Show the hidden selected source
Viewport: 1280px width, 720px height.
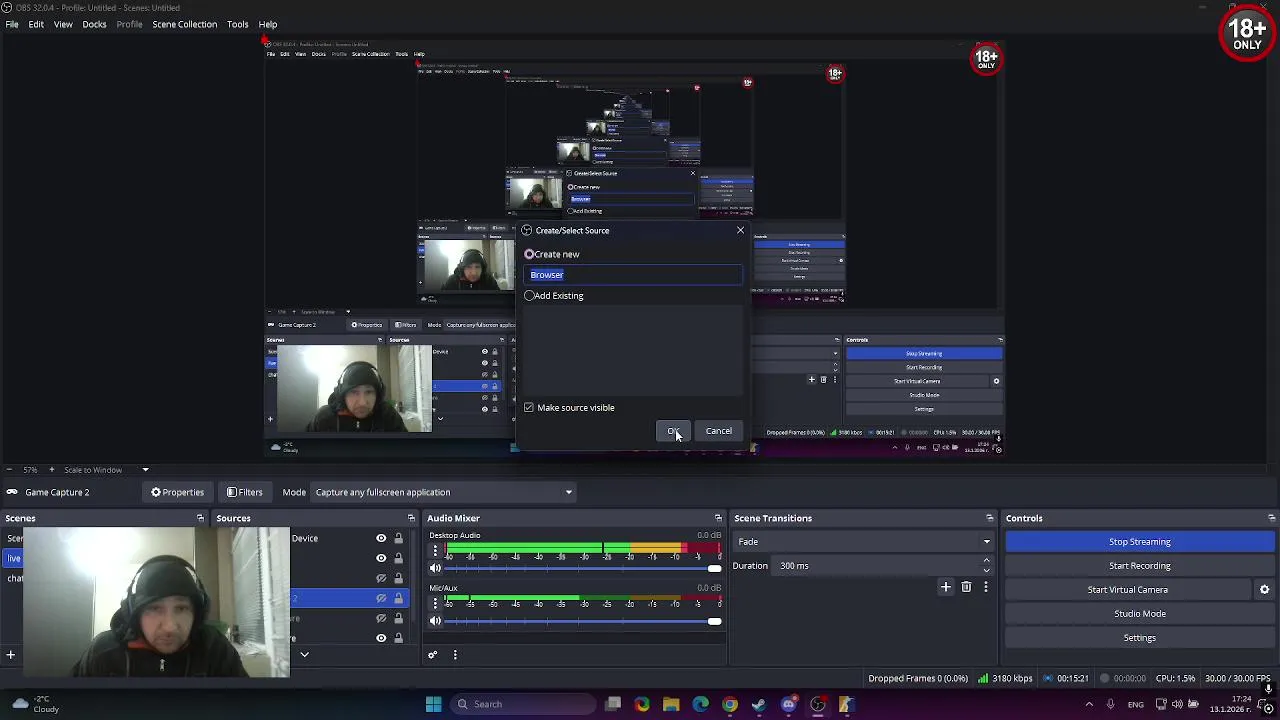(381, 598)
